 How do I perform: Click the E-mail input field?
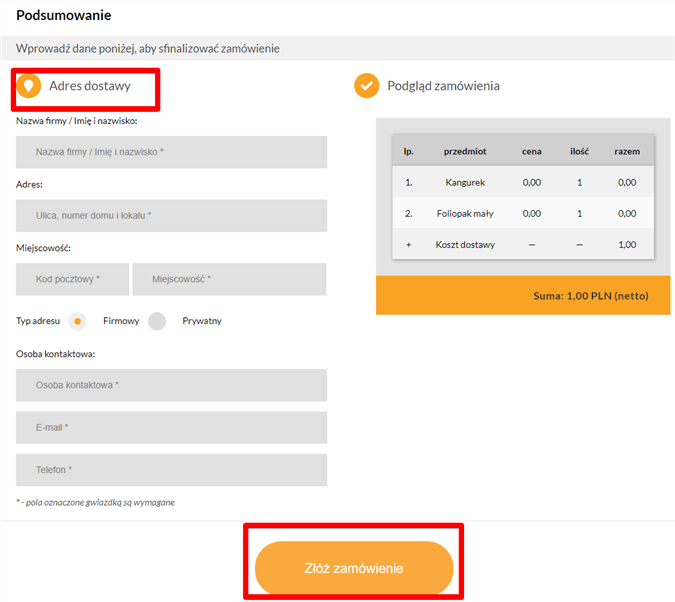pos(171,427)
